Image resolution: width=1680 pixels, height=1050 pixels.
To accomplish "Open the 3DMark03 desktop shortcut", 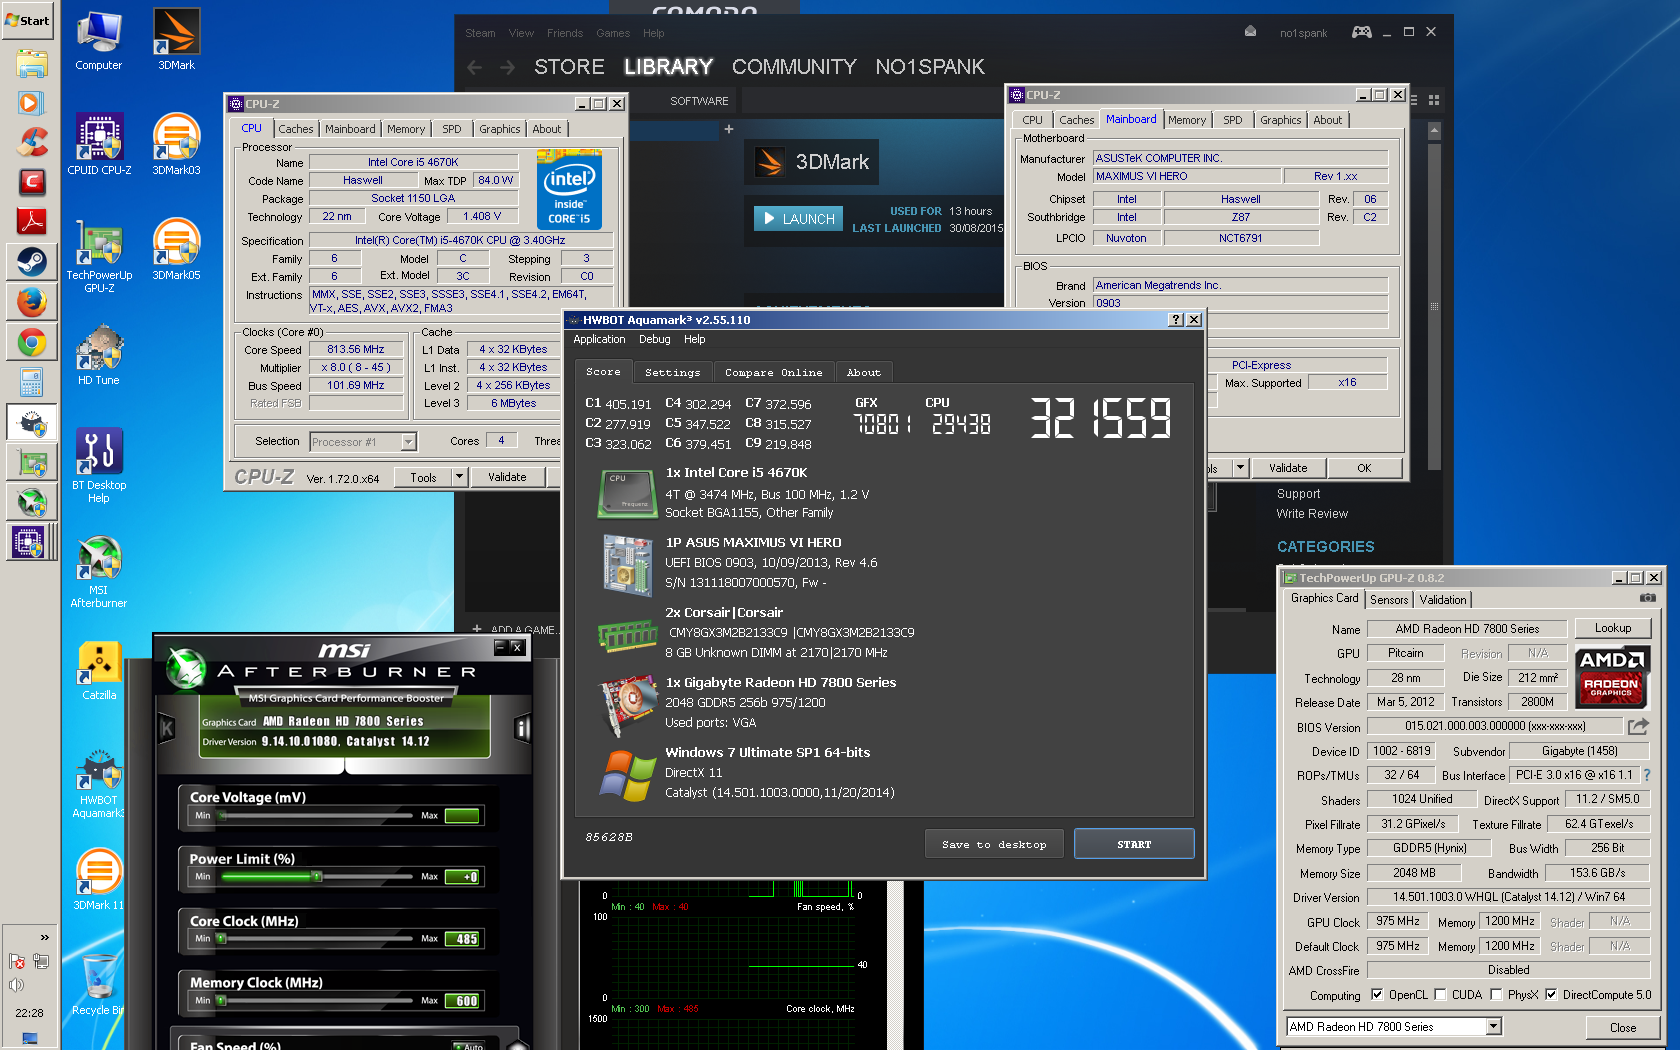I will pyautogui.click(x=176, y=145).
